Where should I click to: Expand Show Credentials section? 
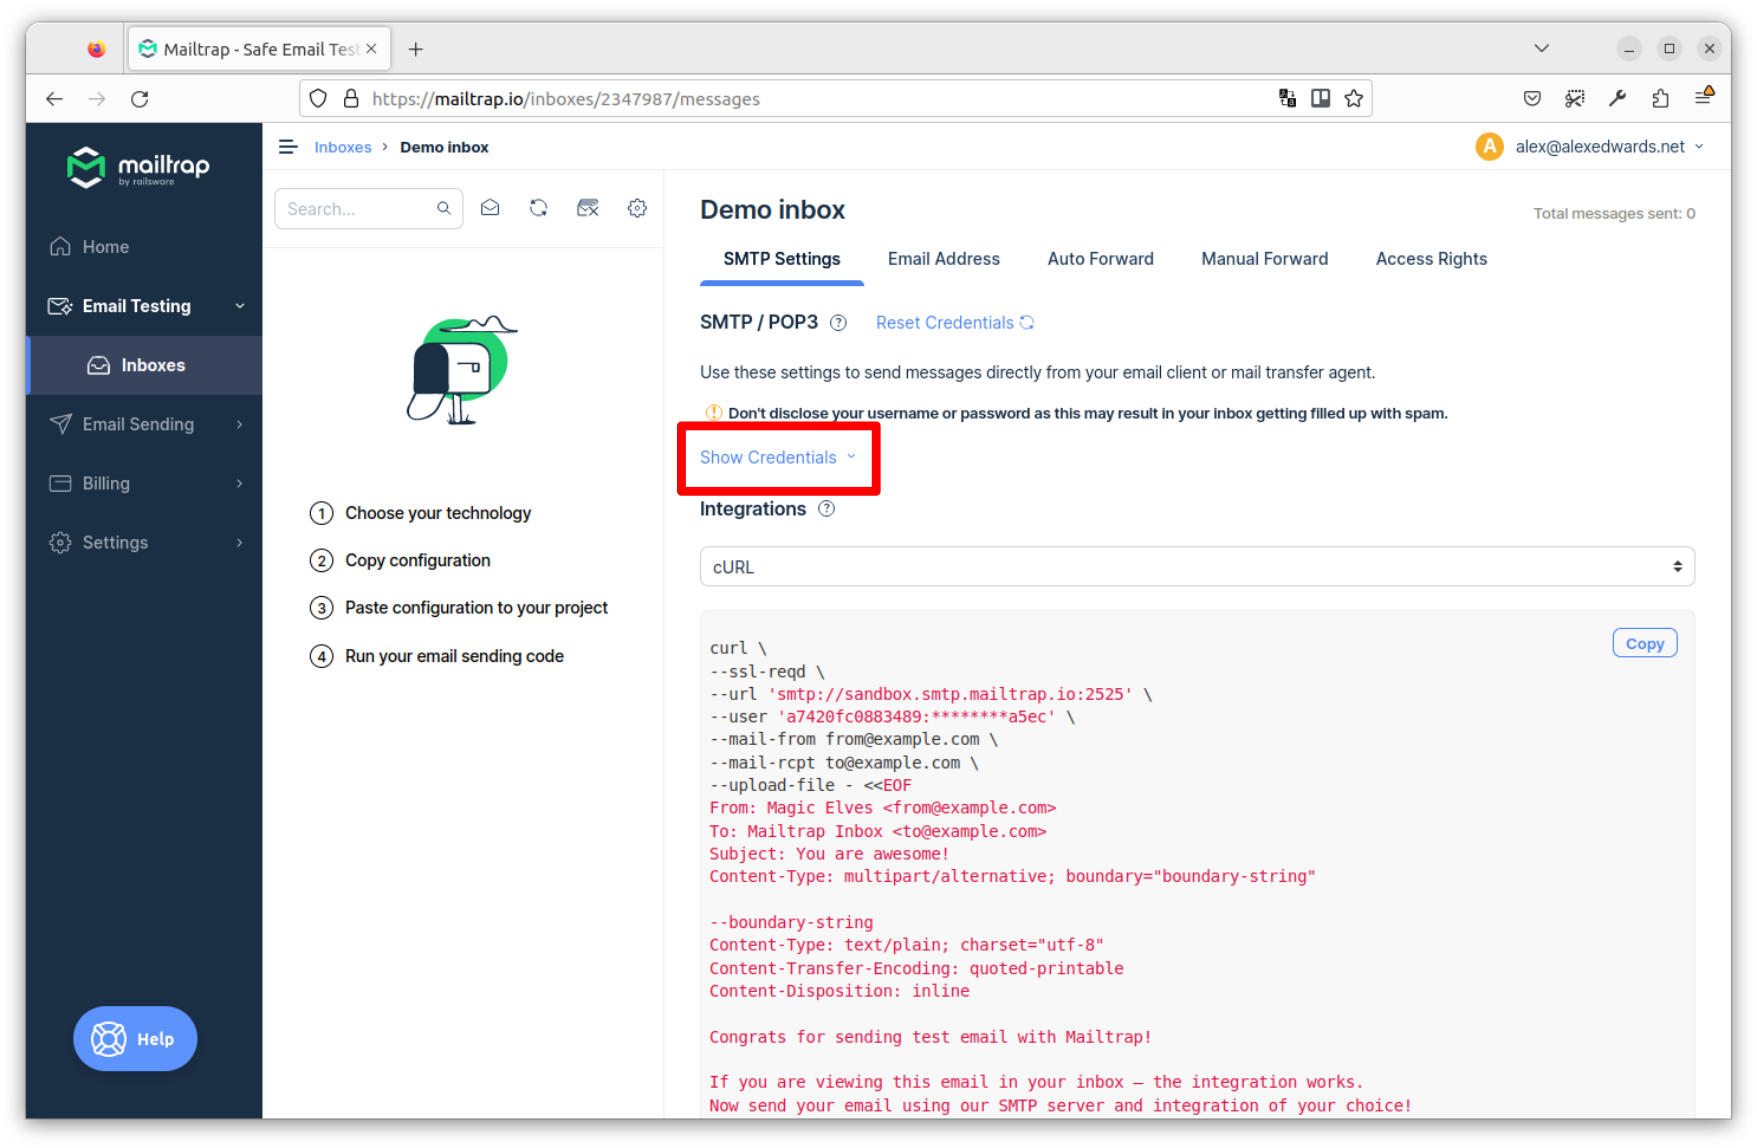click(777, 457)
